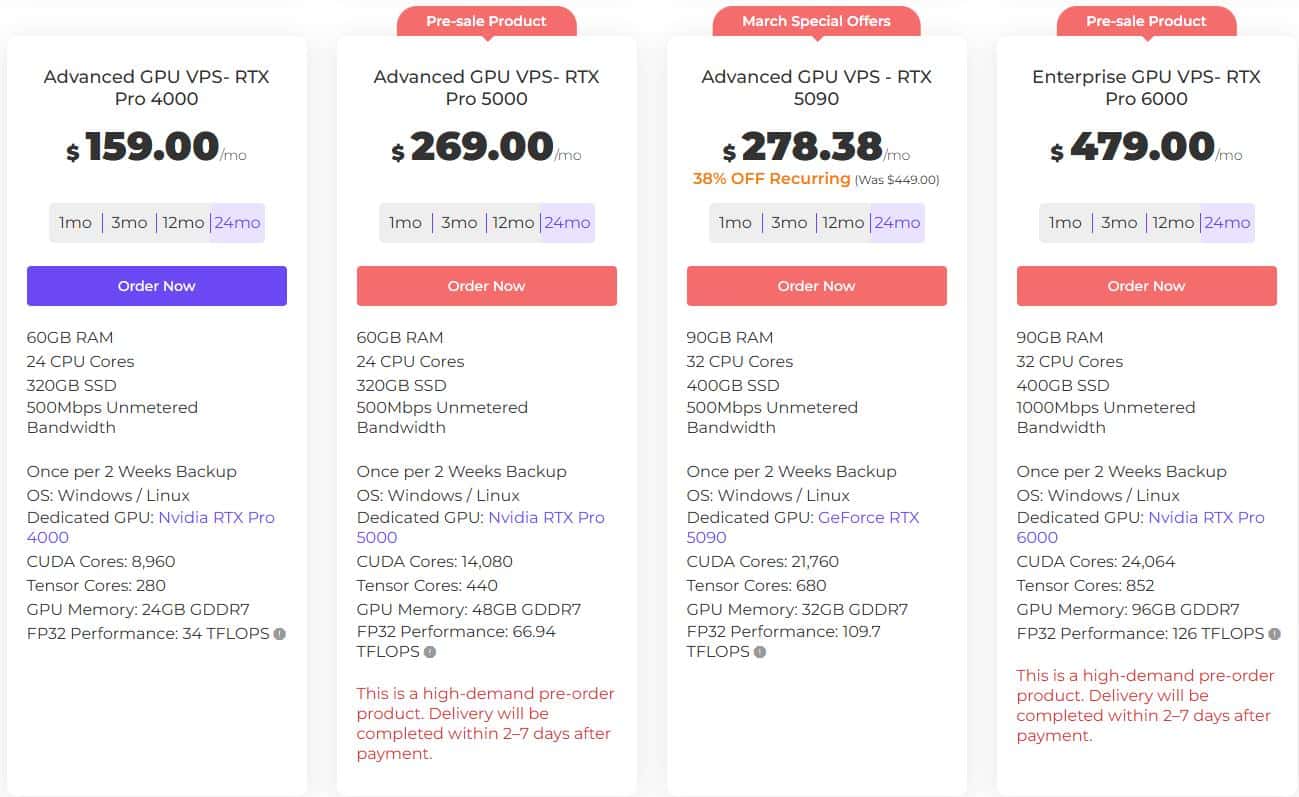Switch to 12mo pricing on RTX Pro 4000

183,222
